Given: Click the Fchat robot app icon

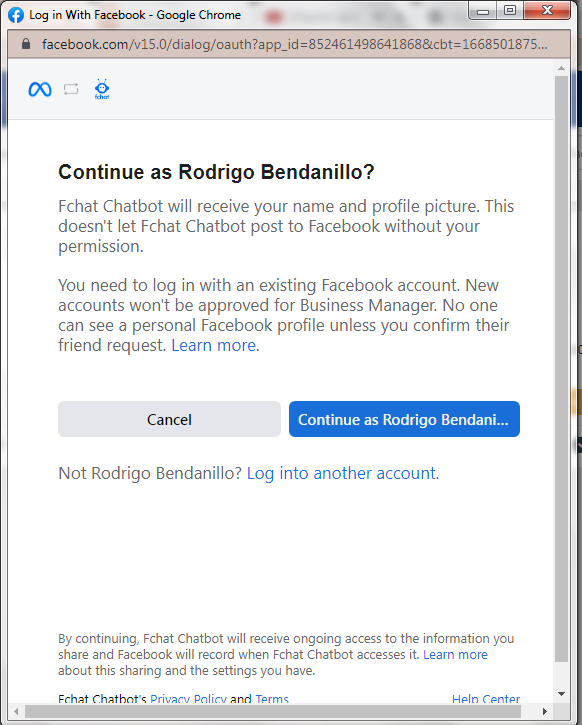Looking at the screenshot, I should 102,89.
